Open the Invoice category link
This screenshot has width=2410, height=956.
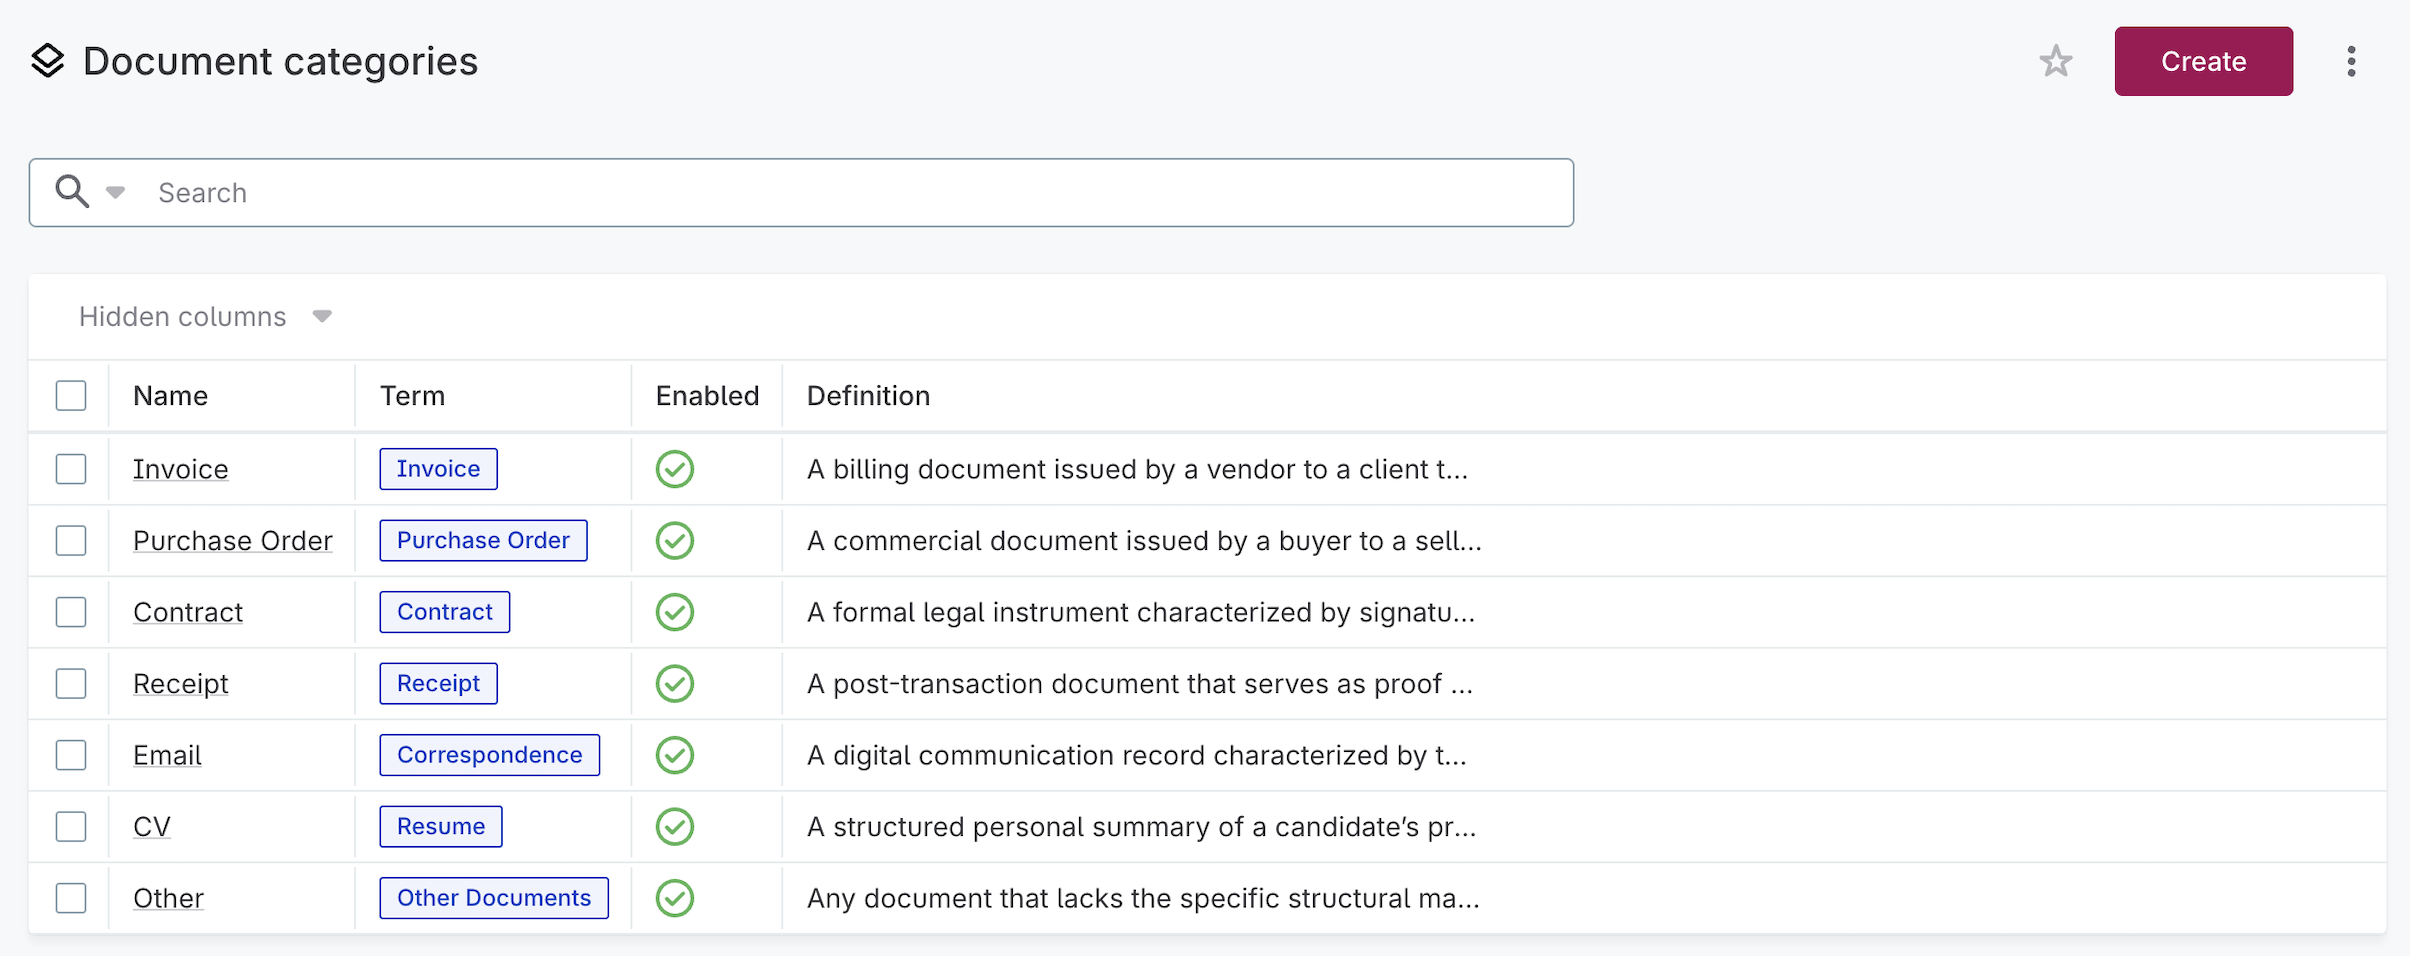[180, 469]
